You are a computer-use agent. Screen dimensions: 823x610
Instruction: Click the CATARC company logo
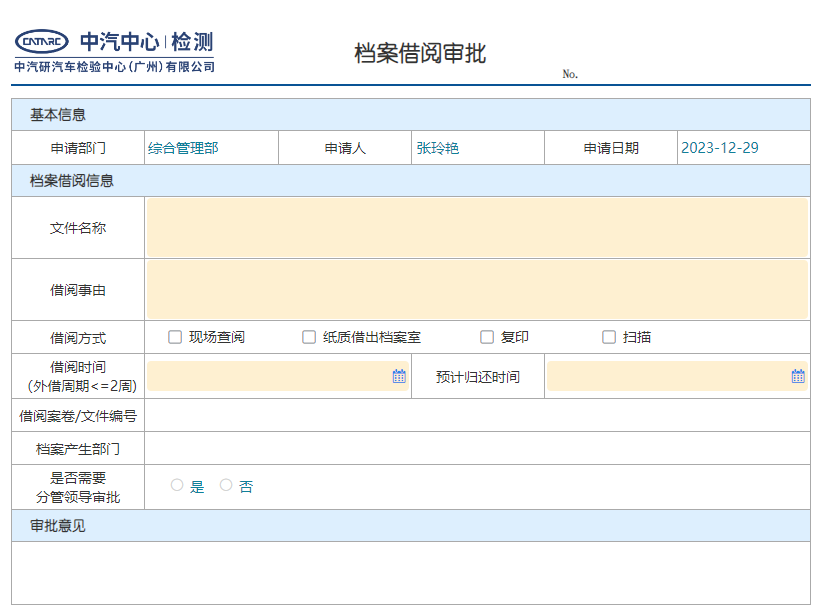coord(40,44)
